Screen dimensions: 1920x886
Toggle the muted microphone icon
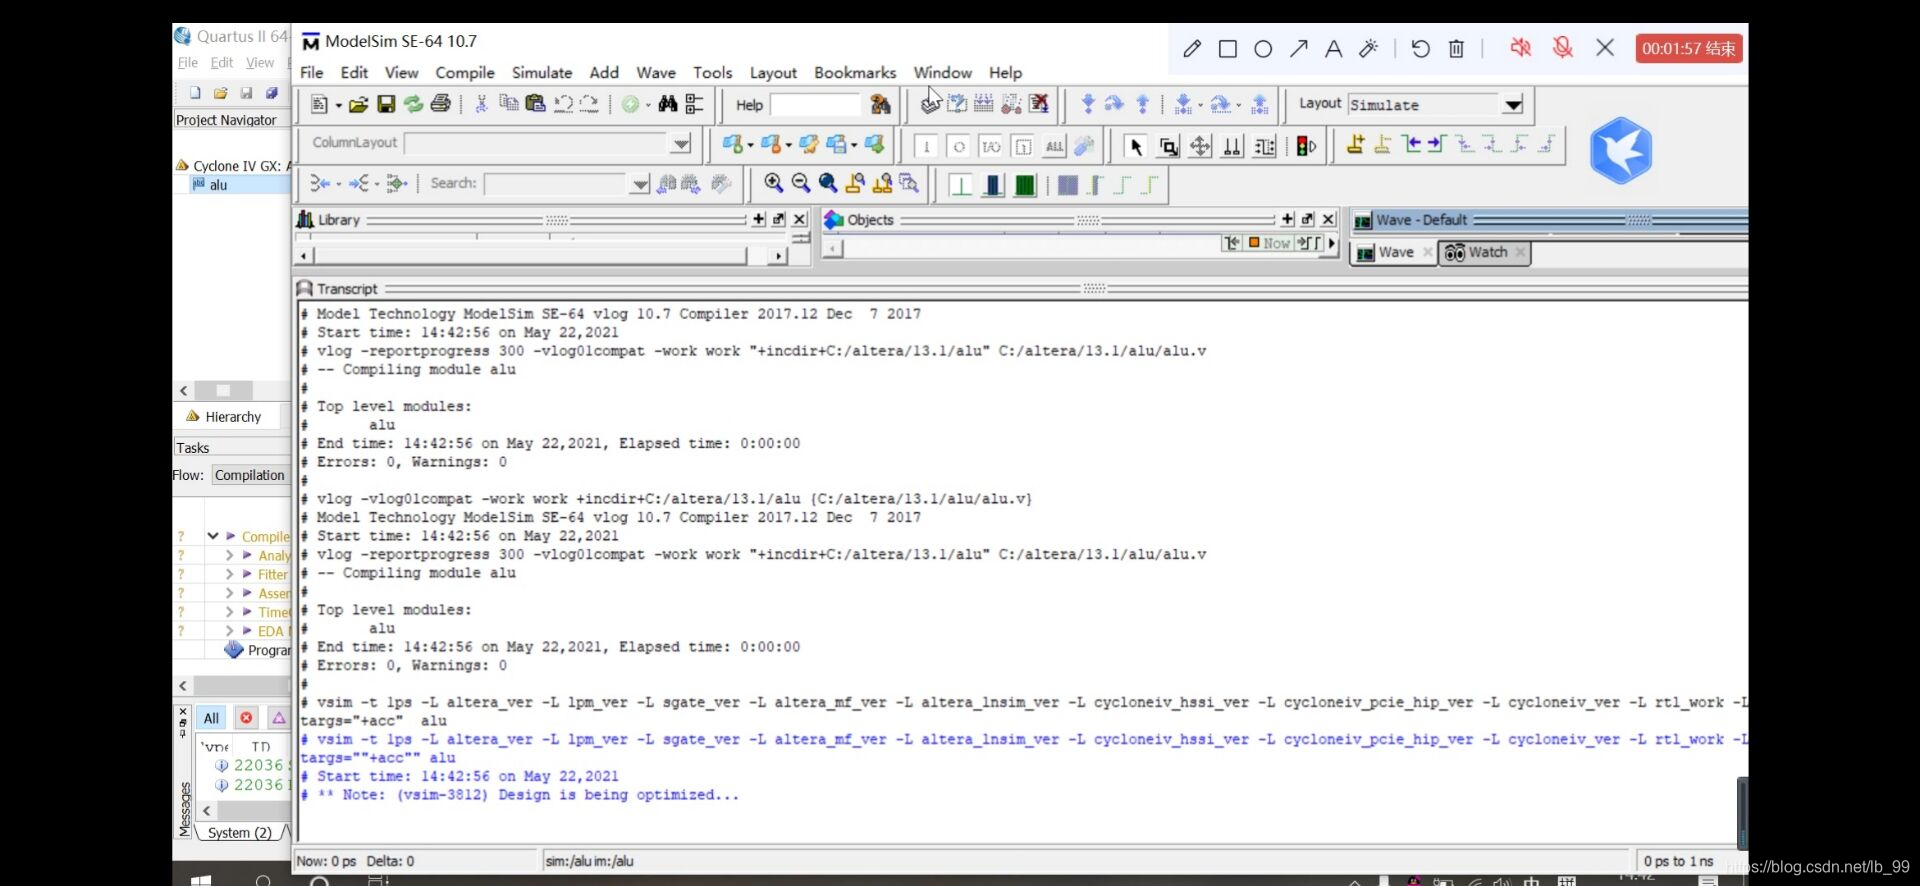coord(1562,47)
